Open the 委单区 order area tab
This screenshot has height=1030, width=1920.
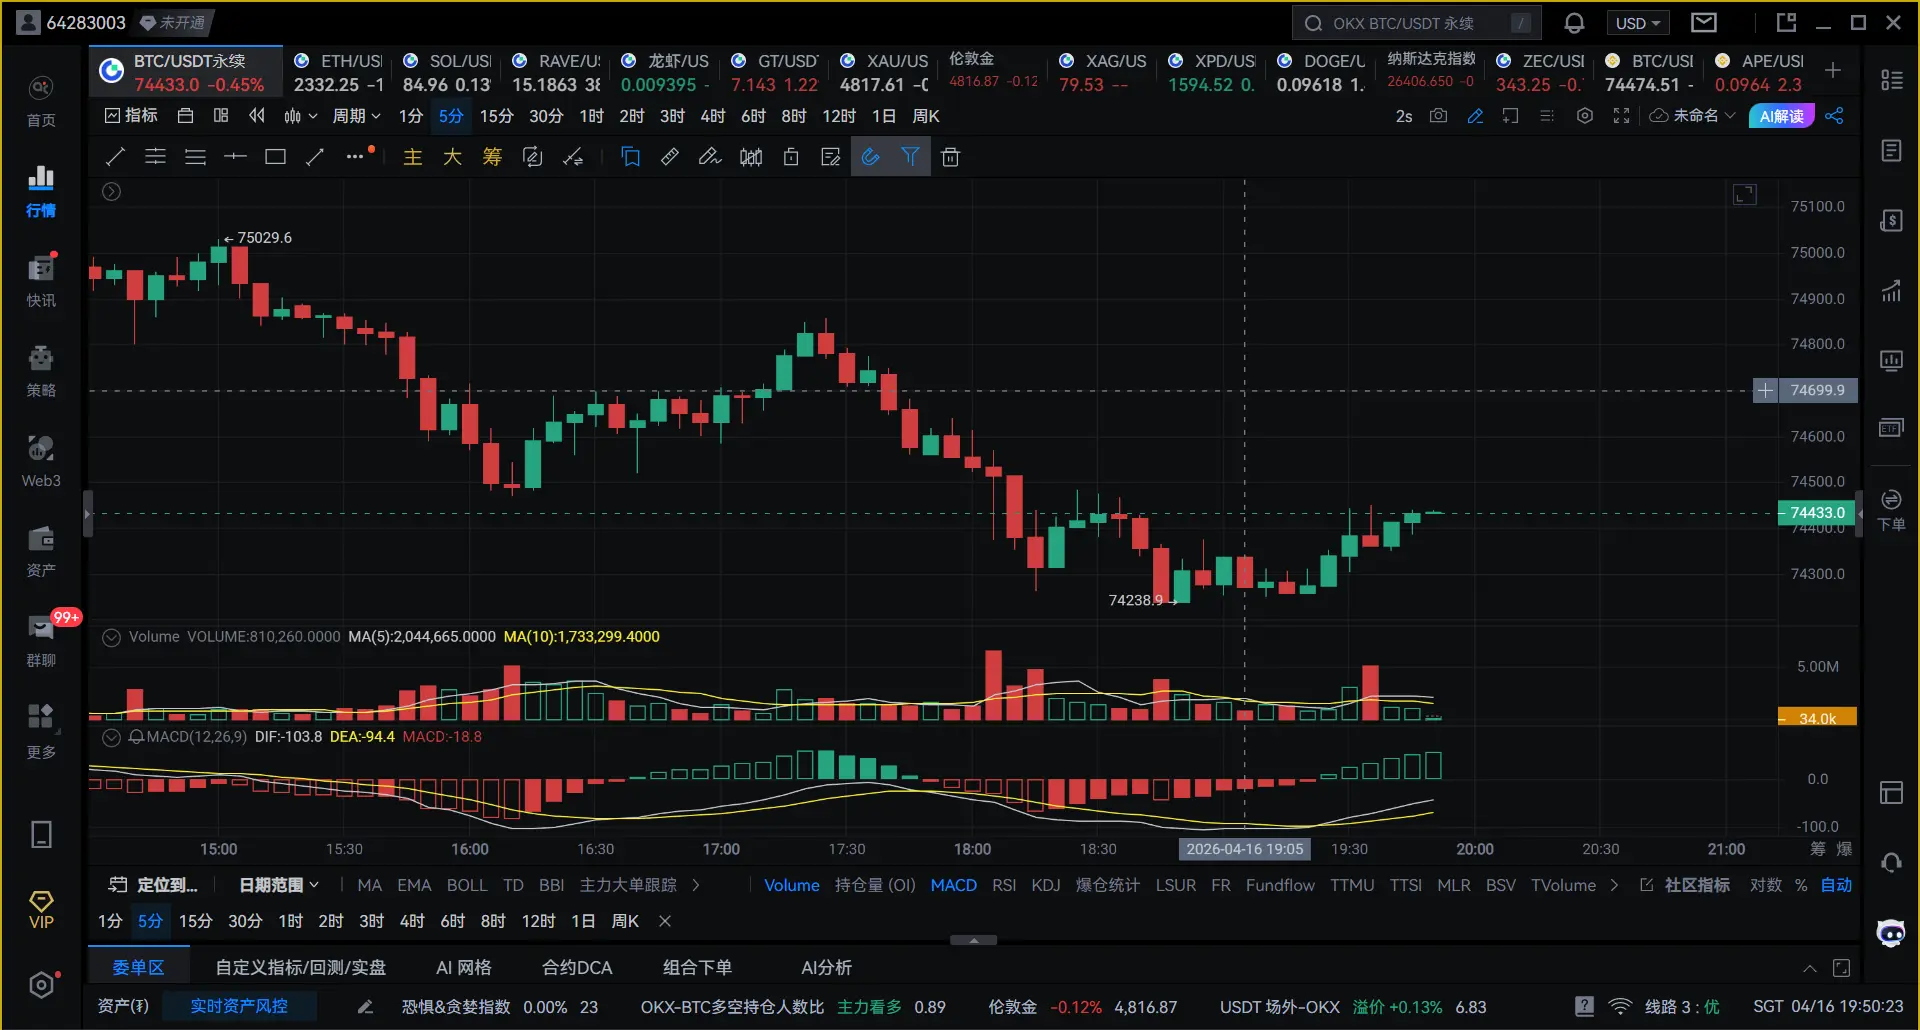(x=138, y=967)
